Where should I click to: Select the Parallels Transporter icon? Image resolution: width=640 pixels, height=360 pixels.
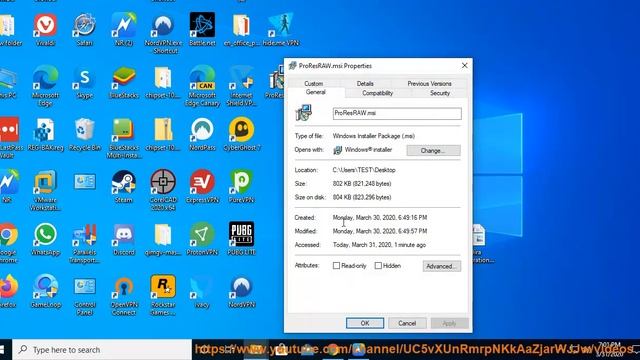coord(84,243)
